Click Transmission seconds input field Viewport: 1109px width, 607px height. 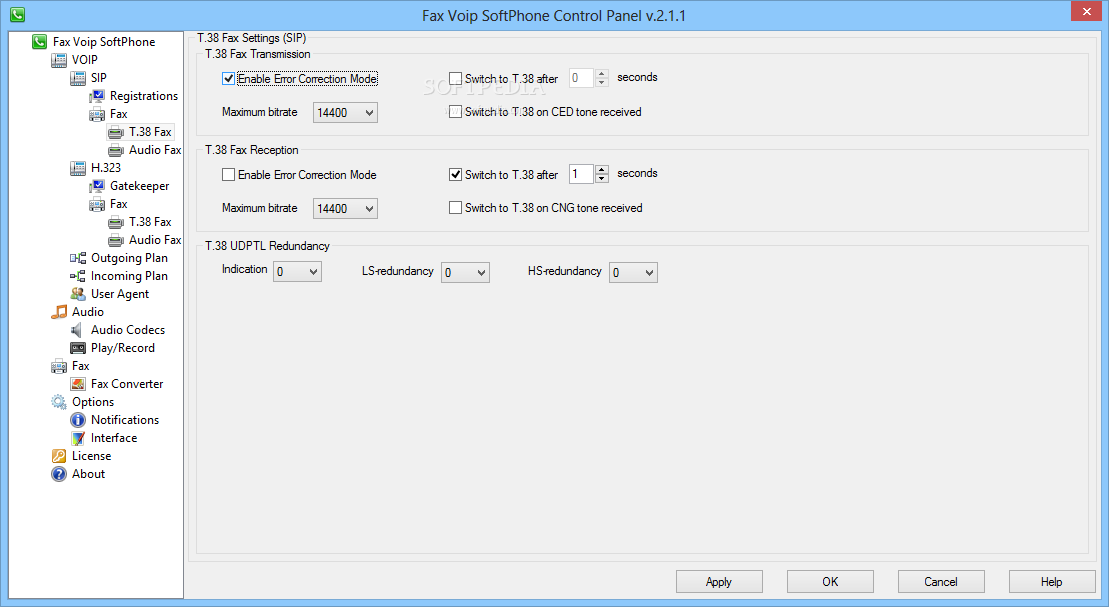tap(582, 78)
